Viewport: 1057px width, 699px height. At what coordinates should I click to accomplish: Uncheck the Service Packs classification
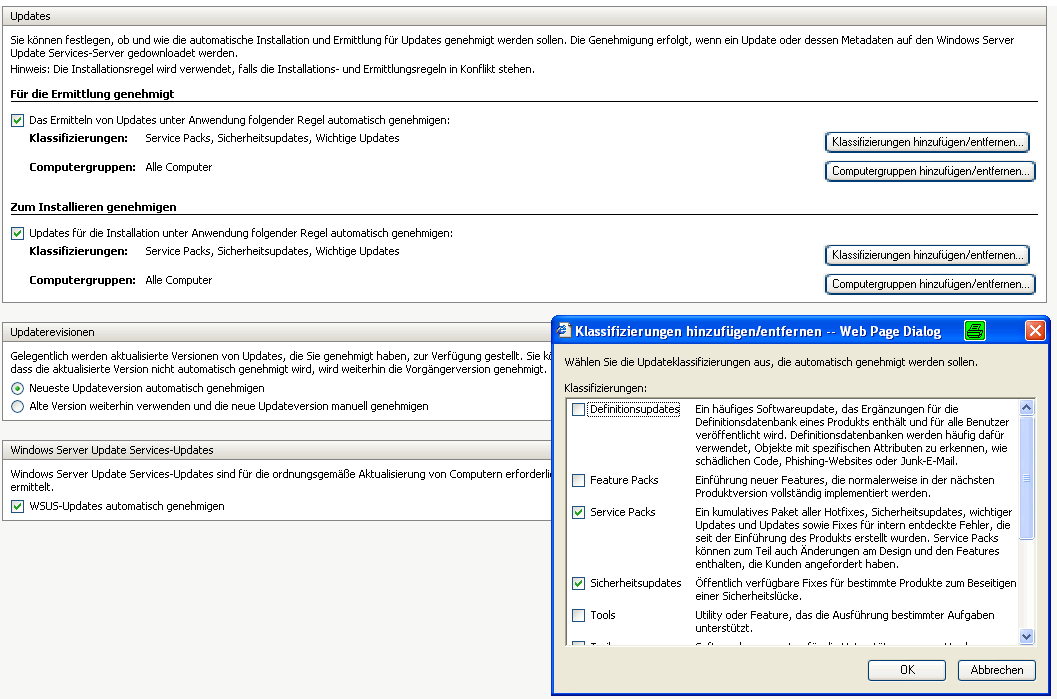578,512
